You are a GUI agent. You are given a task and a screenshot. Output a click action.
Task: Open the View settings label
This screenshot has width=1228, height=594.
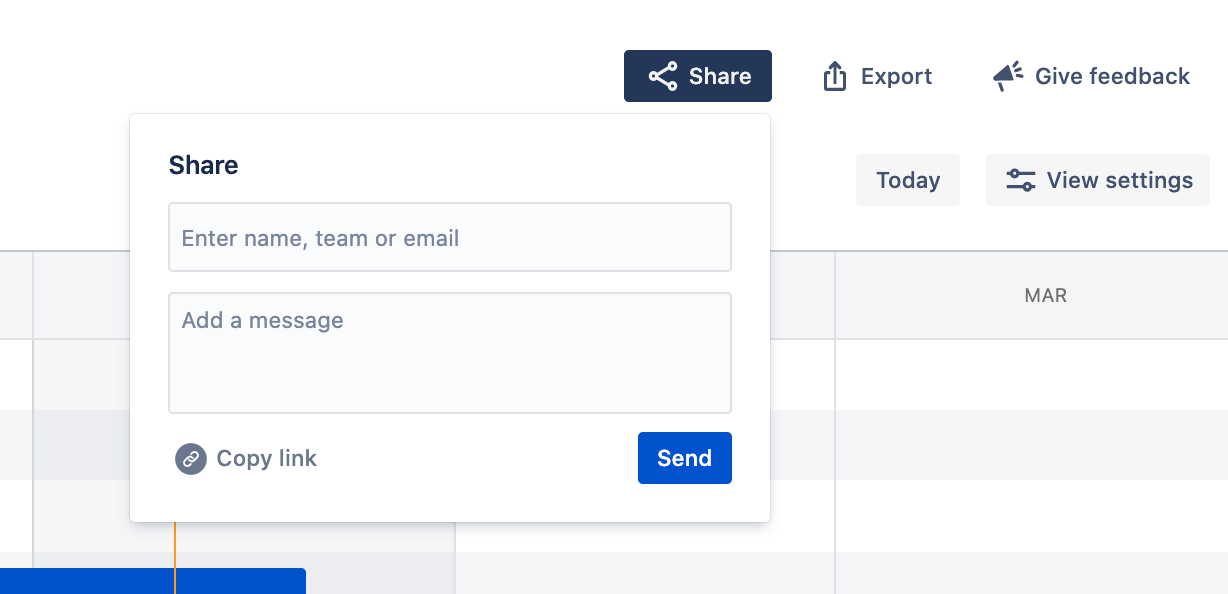(1119, 181)
